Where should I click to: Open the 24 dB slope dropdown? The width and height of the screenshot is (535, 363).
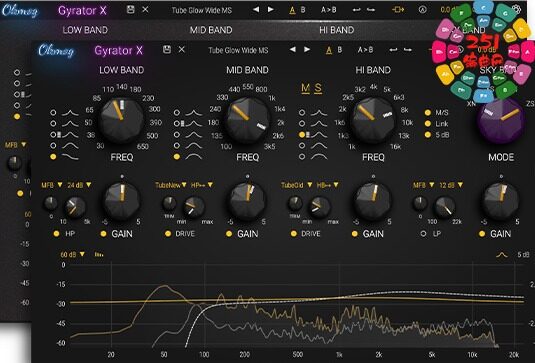pyautogui.click(x=79, y=185)
